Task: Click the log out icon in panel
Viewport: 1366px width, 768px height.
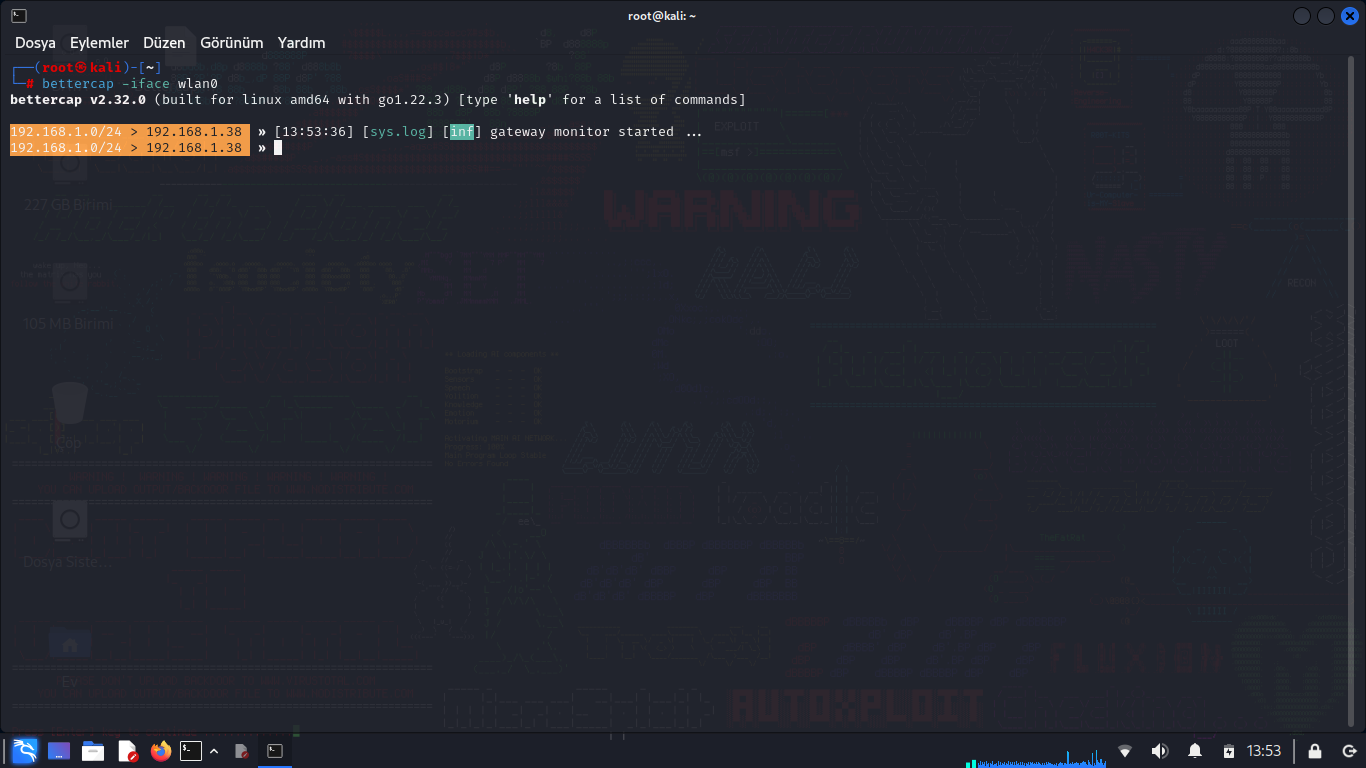Action: click(x=1349, y=751)
